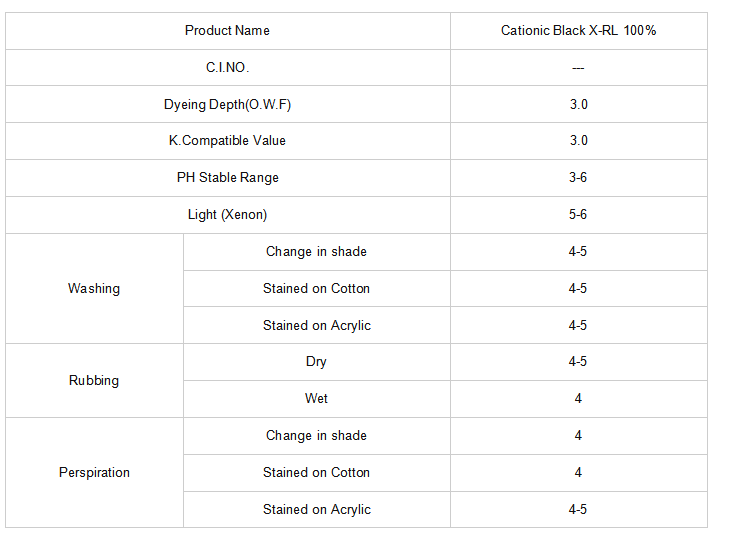Select the Cationic Black X-RL 100% cell
The height and width of the screenshot is (534, 729).
[579, 31]
